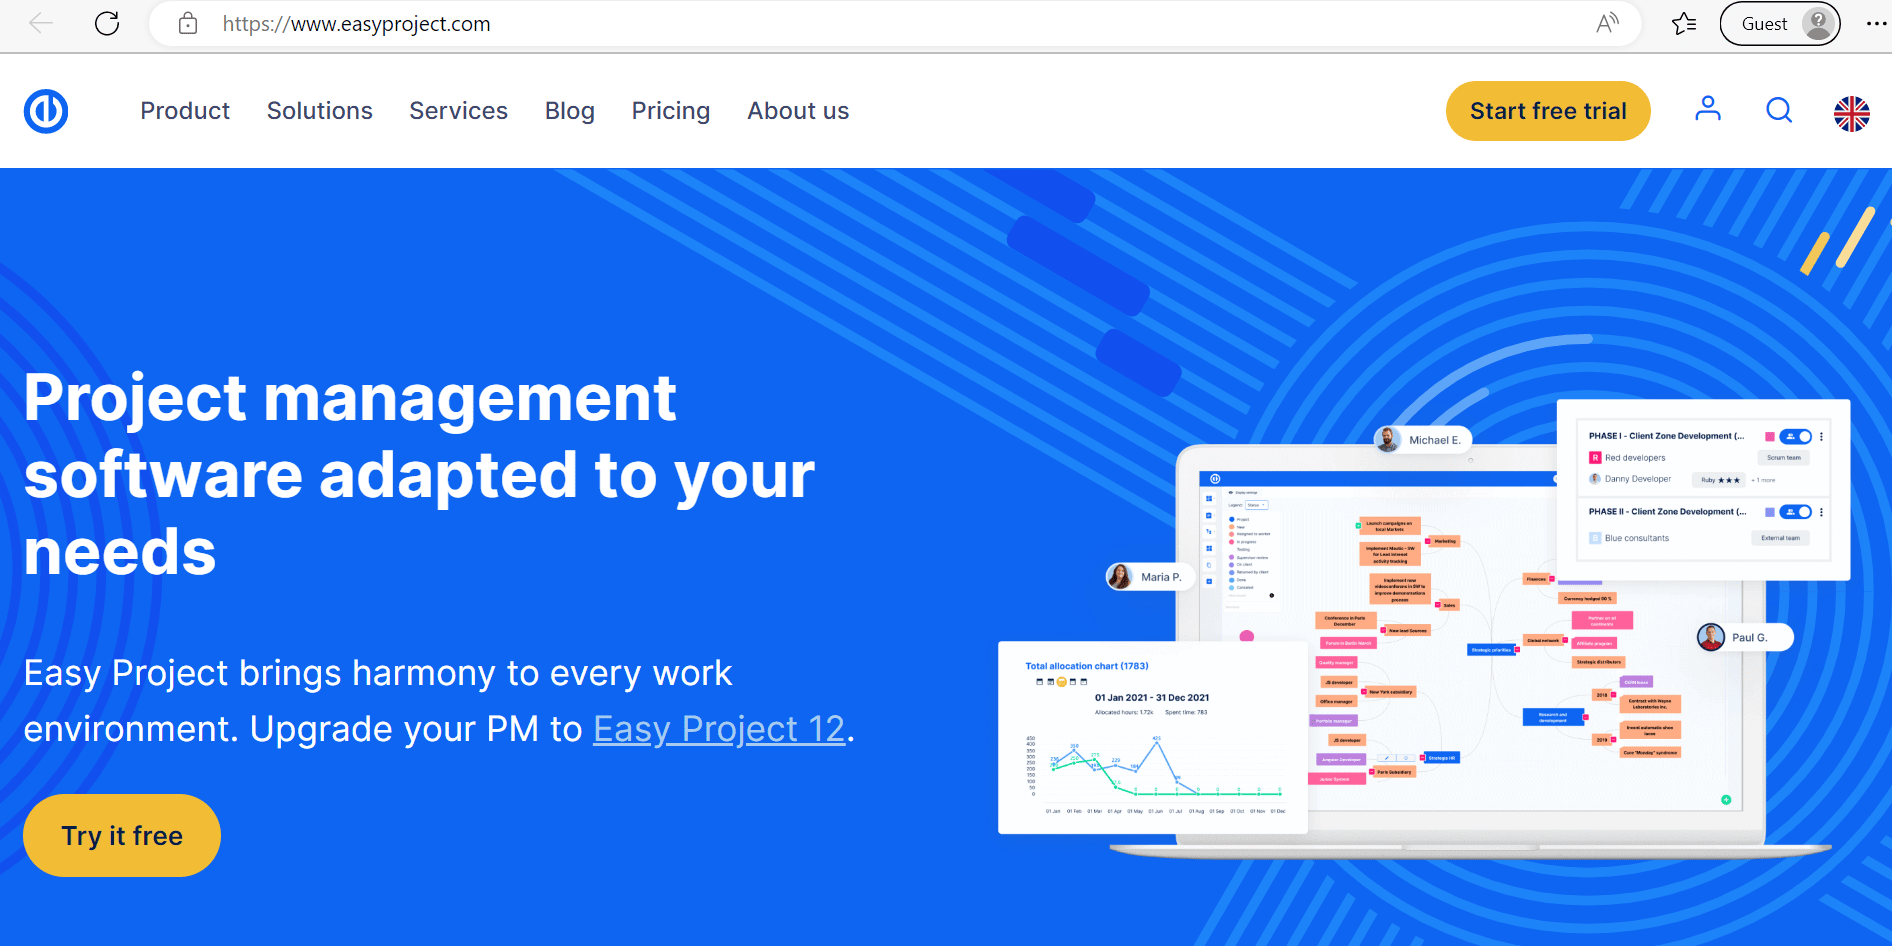Open the browser settings ellipsis menu
The image size is (1892, 946).
tap(1876, 23)
